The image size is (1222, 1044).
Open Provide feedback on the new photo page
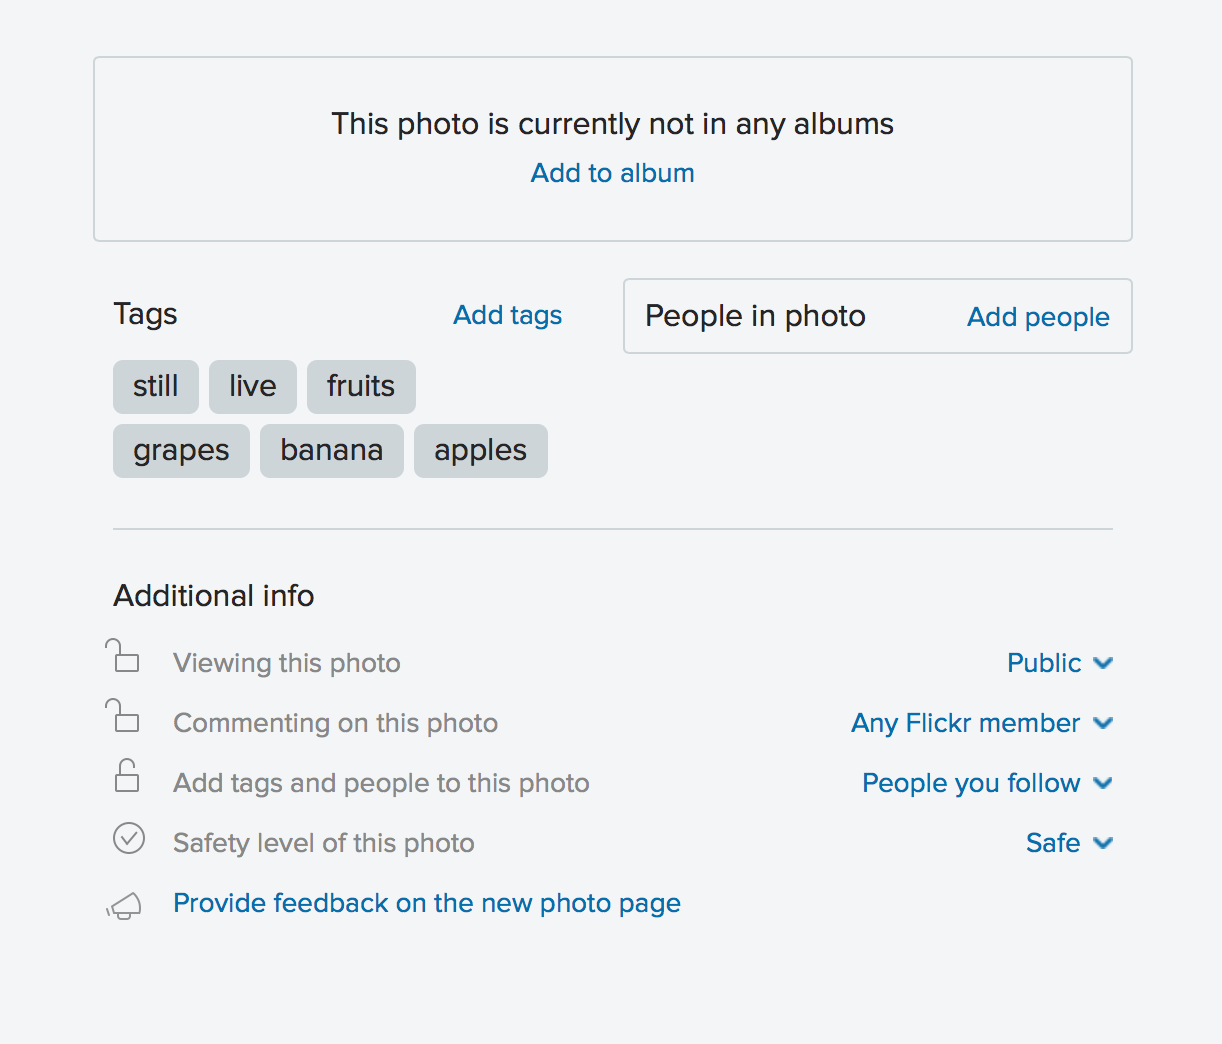(426, 903)
